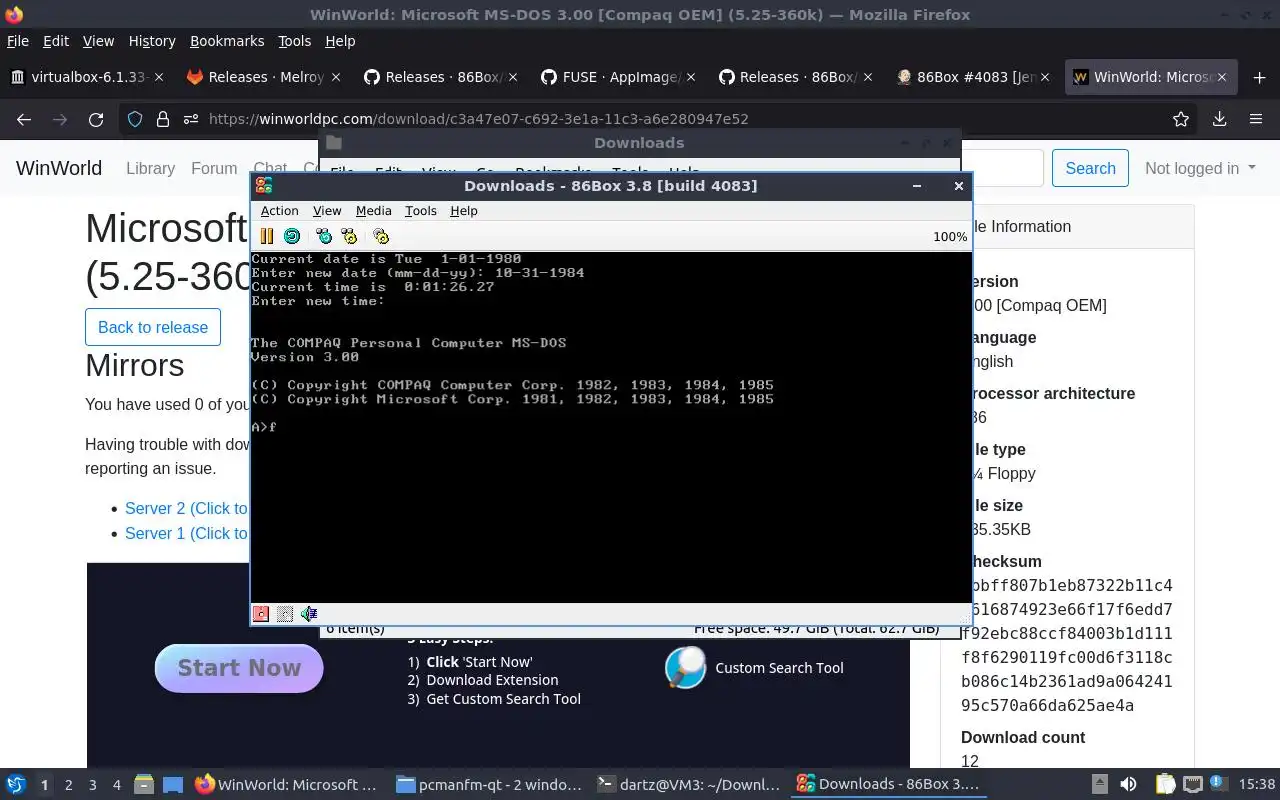Open 86Box settings from toolbar icon
This screenshot has width=1280, height=800.
tap(381, 236)
